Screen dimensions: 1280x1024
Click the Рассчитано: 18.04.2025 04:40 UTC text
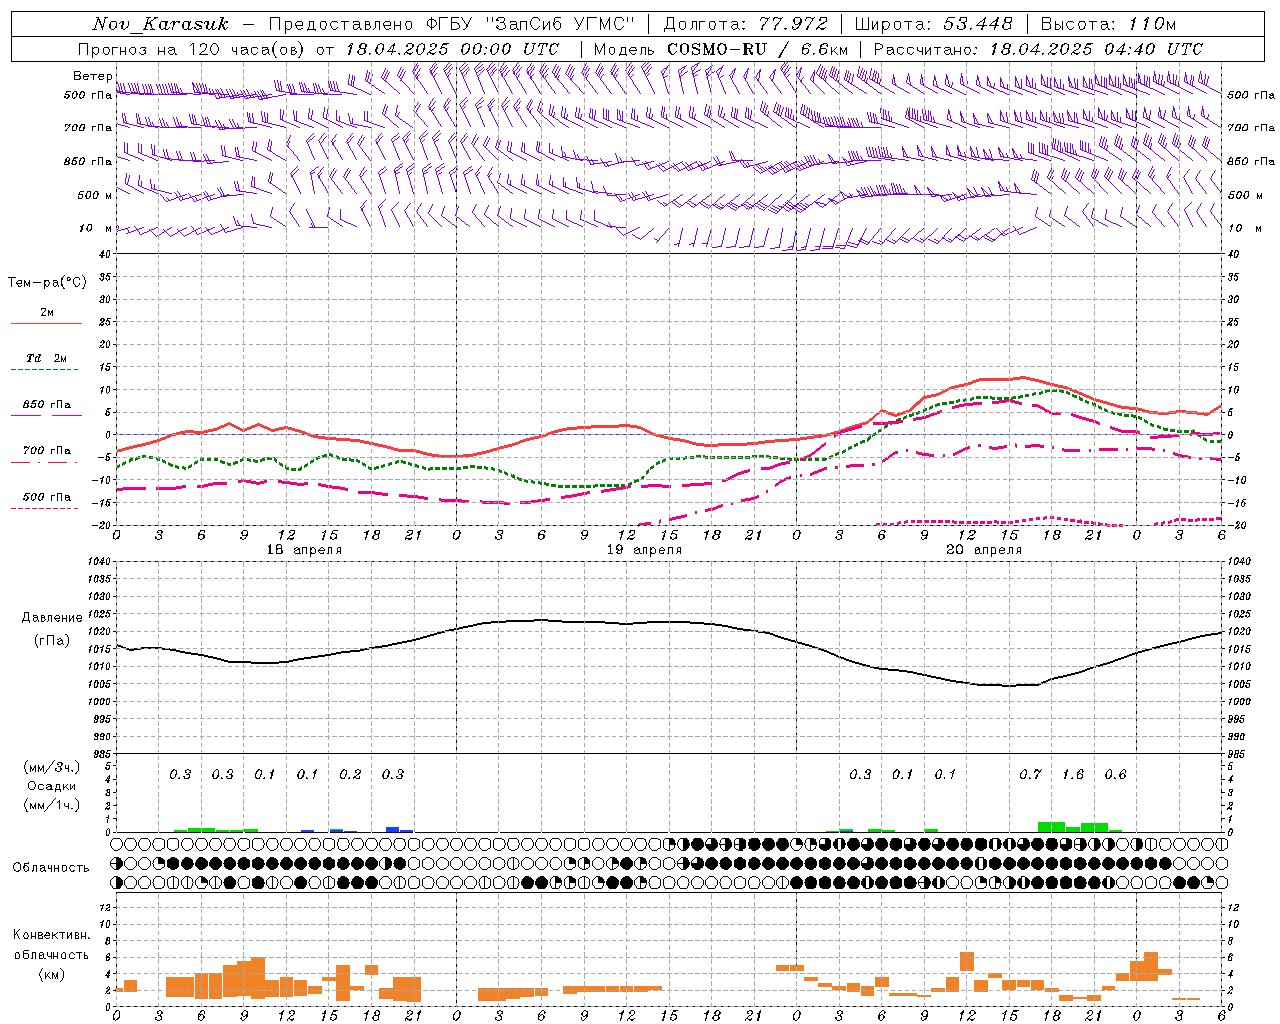[1038, 49]
